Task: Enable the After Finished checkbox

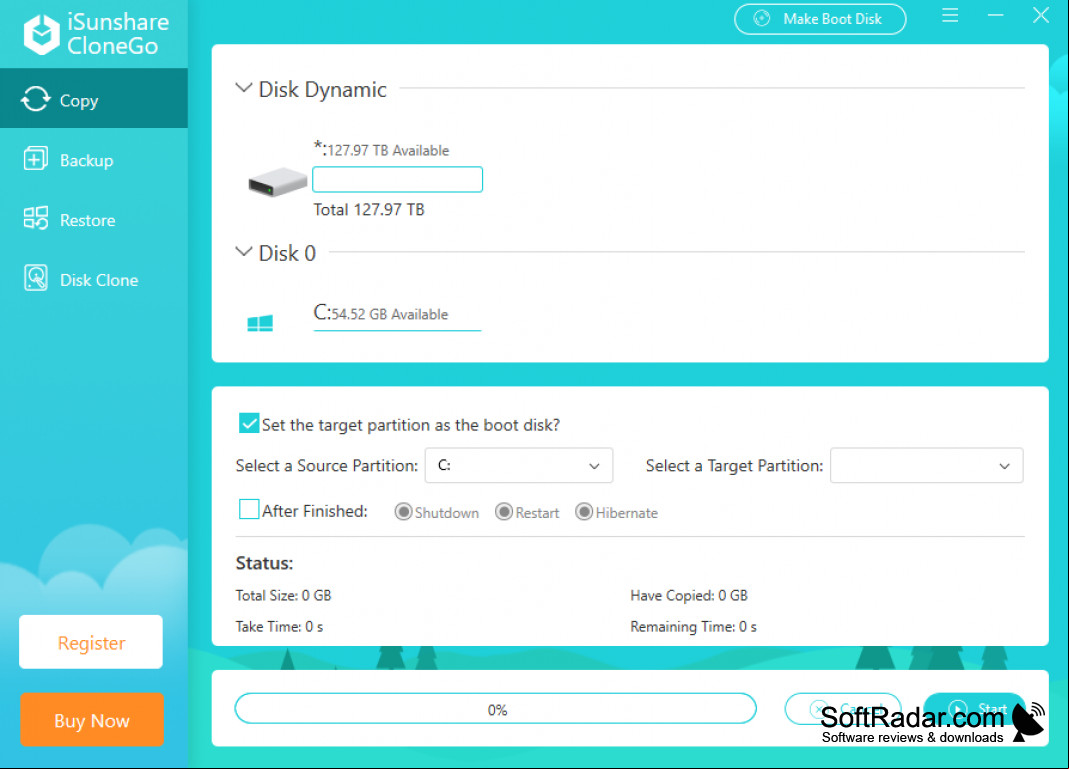Action: point(249,509)
